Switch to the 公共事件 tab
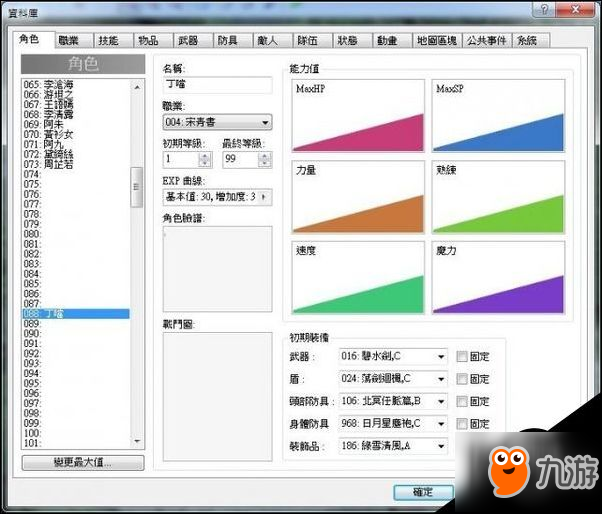Image resolution: width=602 pixels, height=514 pixels. pos(487,40)
